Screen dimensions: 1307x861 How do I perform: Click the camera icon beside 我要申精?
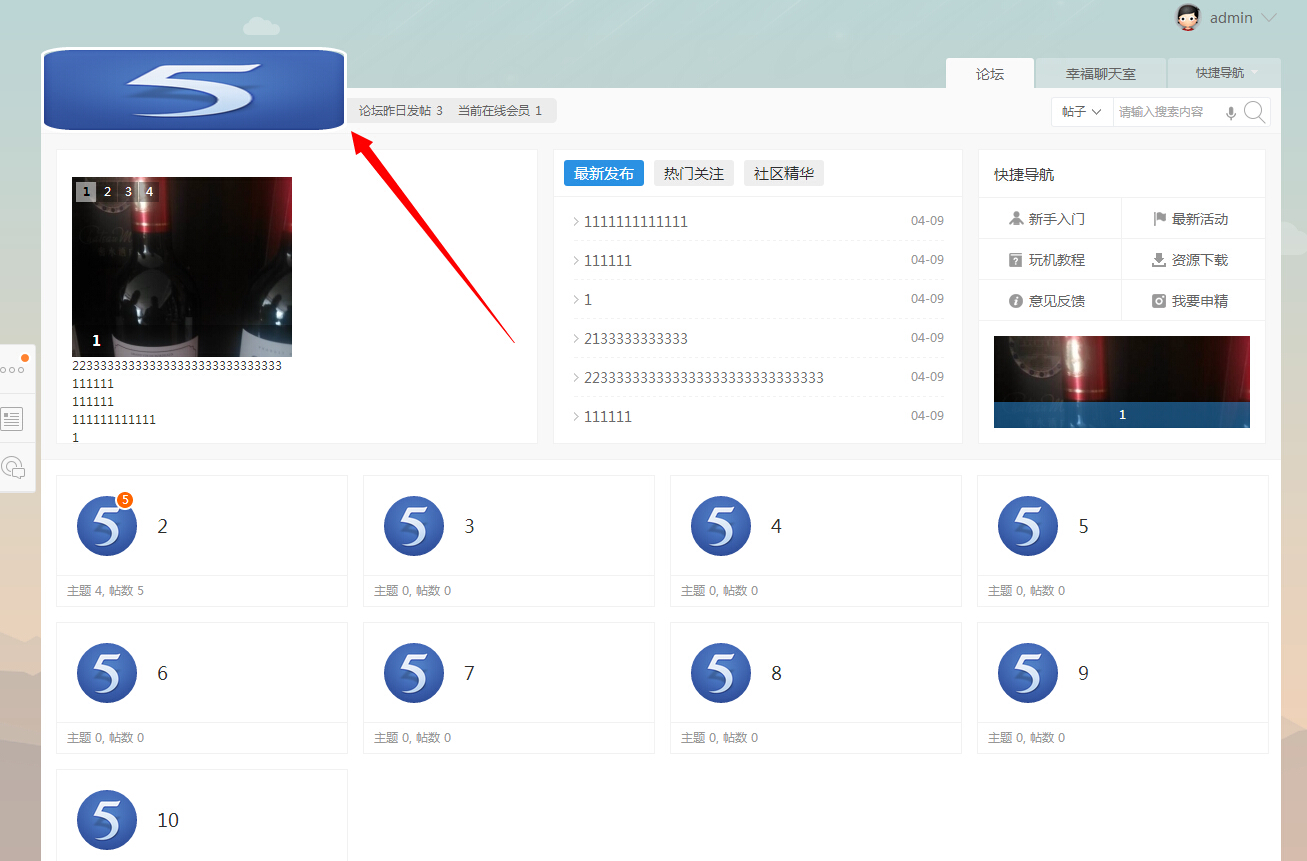pos(1159,301)
